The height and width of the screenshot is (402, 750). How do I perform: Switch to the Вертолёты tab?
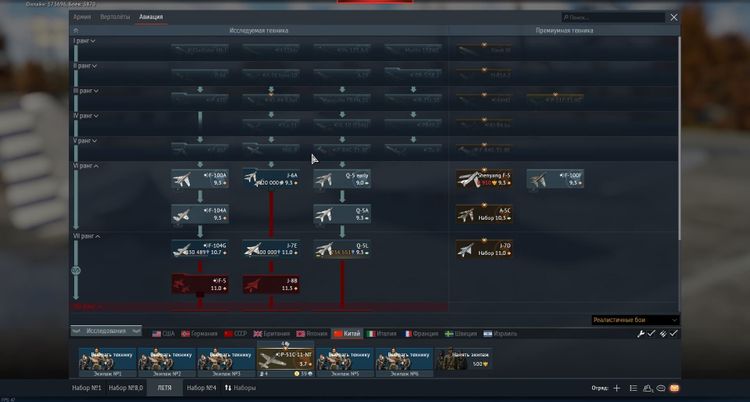coord(117,17)
